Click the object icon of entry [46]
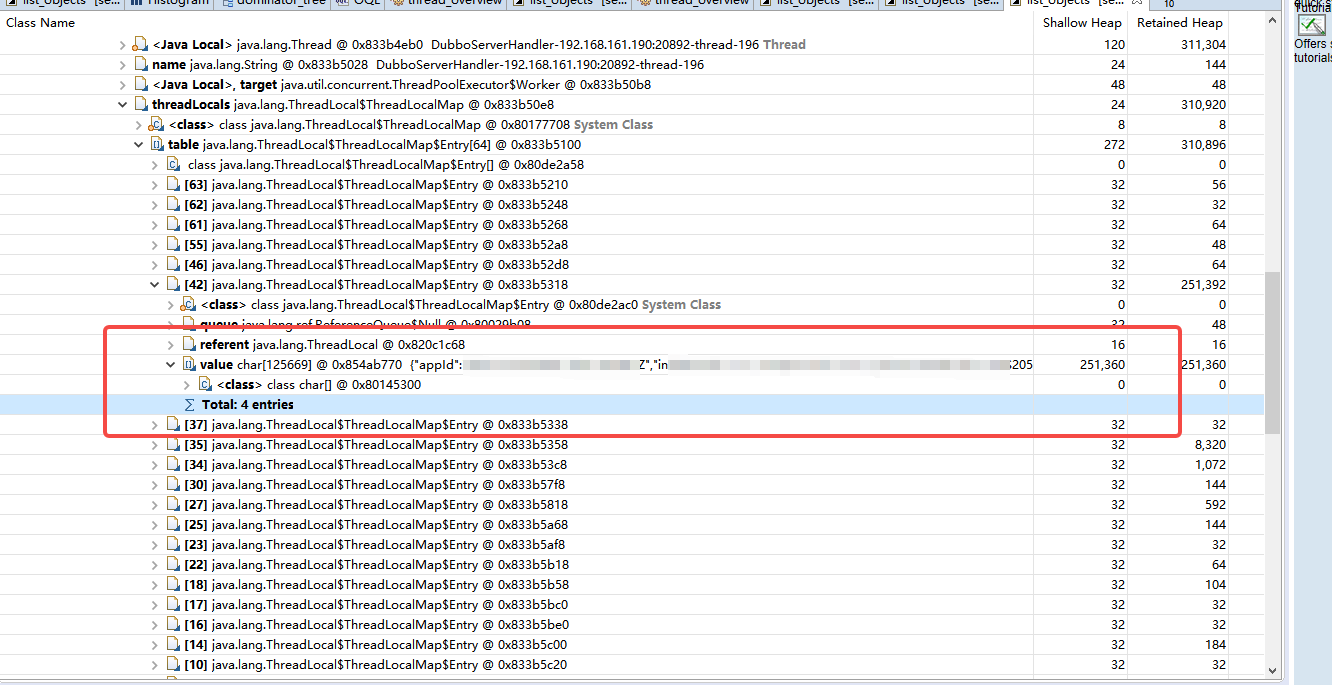Screen dimensions: 1332x685 pos(173,265)
